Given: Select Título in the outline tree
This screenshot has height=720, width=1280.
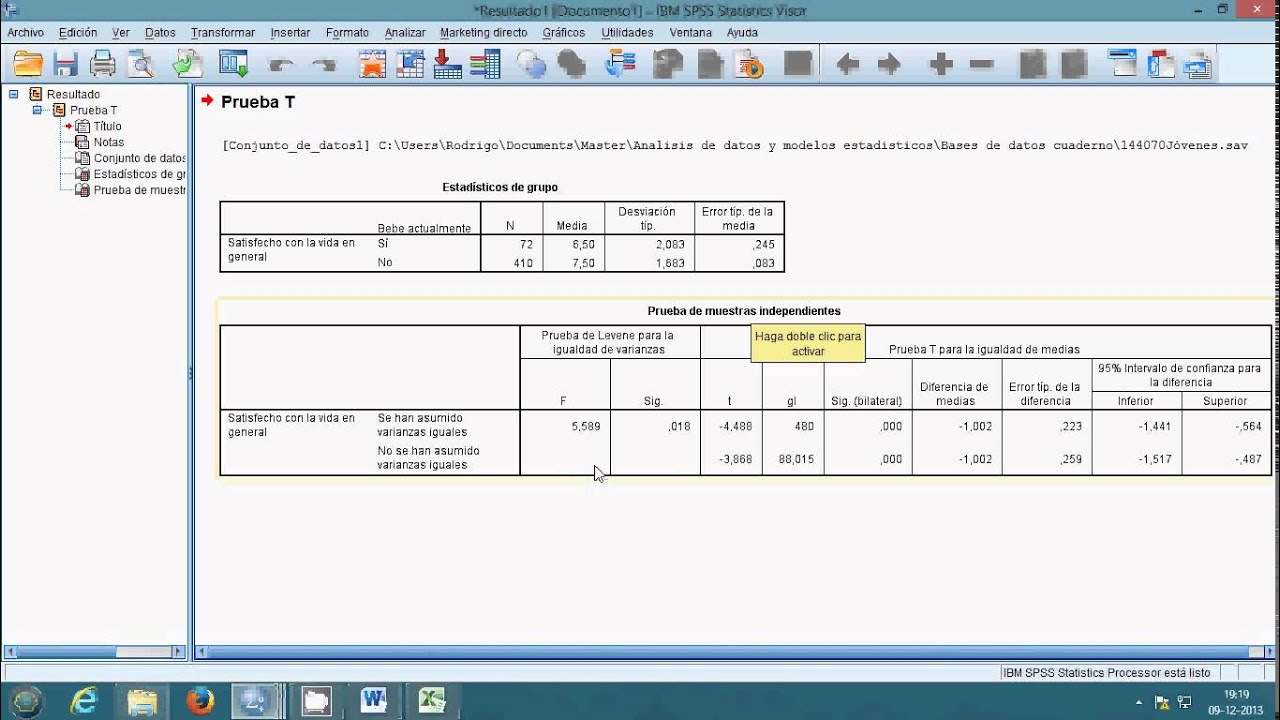Looking at the screenshot, I should pos(108,126).
